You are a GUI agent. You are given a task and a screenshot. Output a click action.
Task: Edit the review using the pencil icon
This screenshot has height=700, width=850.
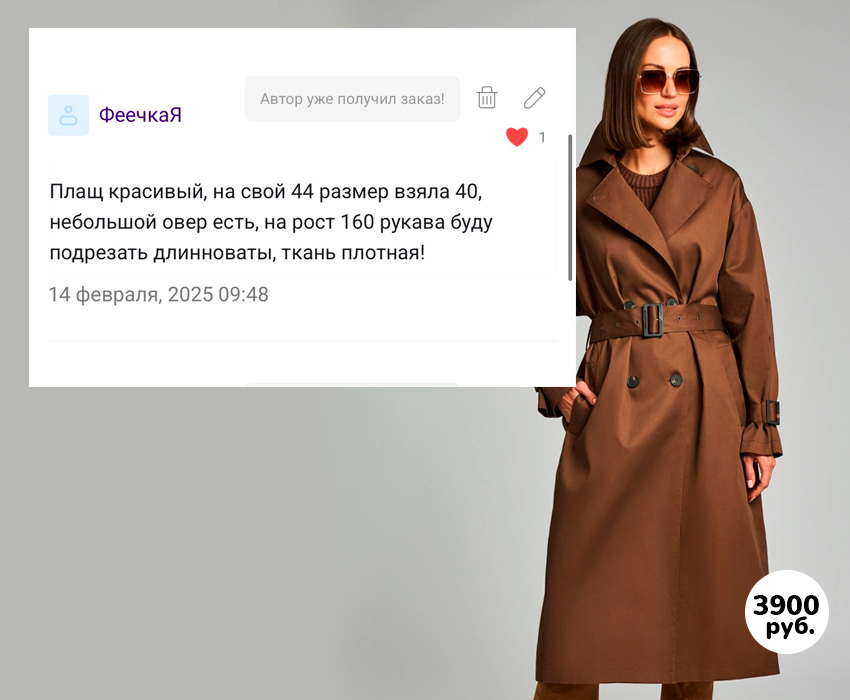pyautogui.click(x=535, y=98)
